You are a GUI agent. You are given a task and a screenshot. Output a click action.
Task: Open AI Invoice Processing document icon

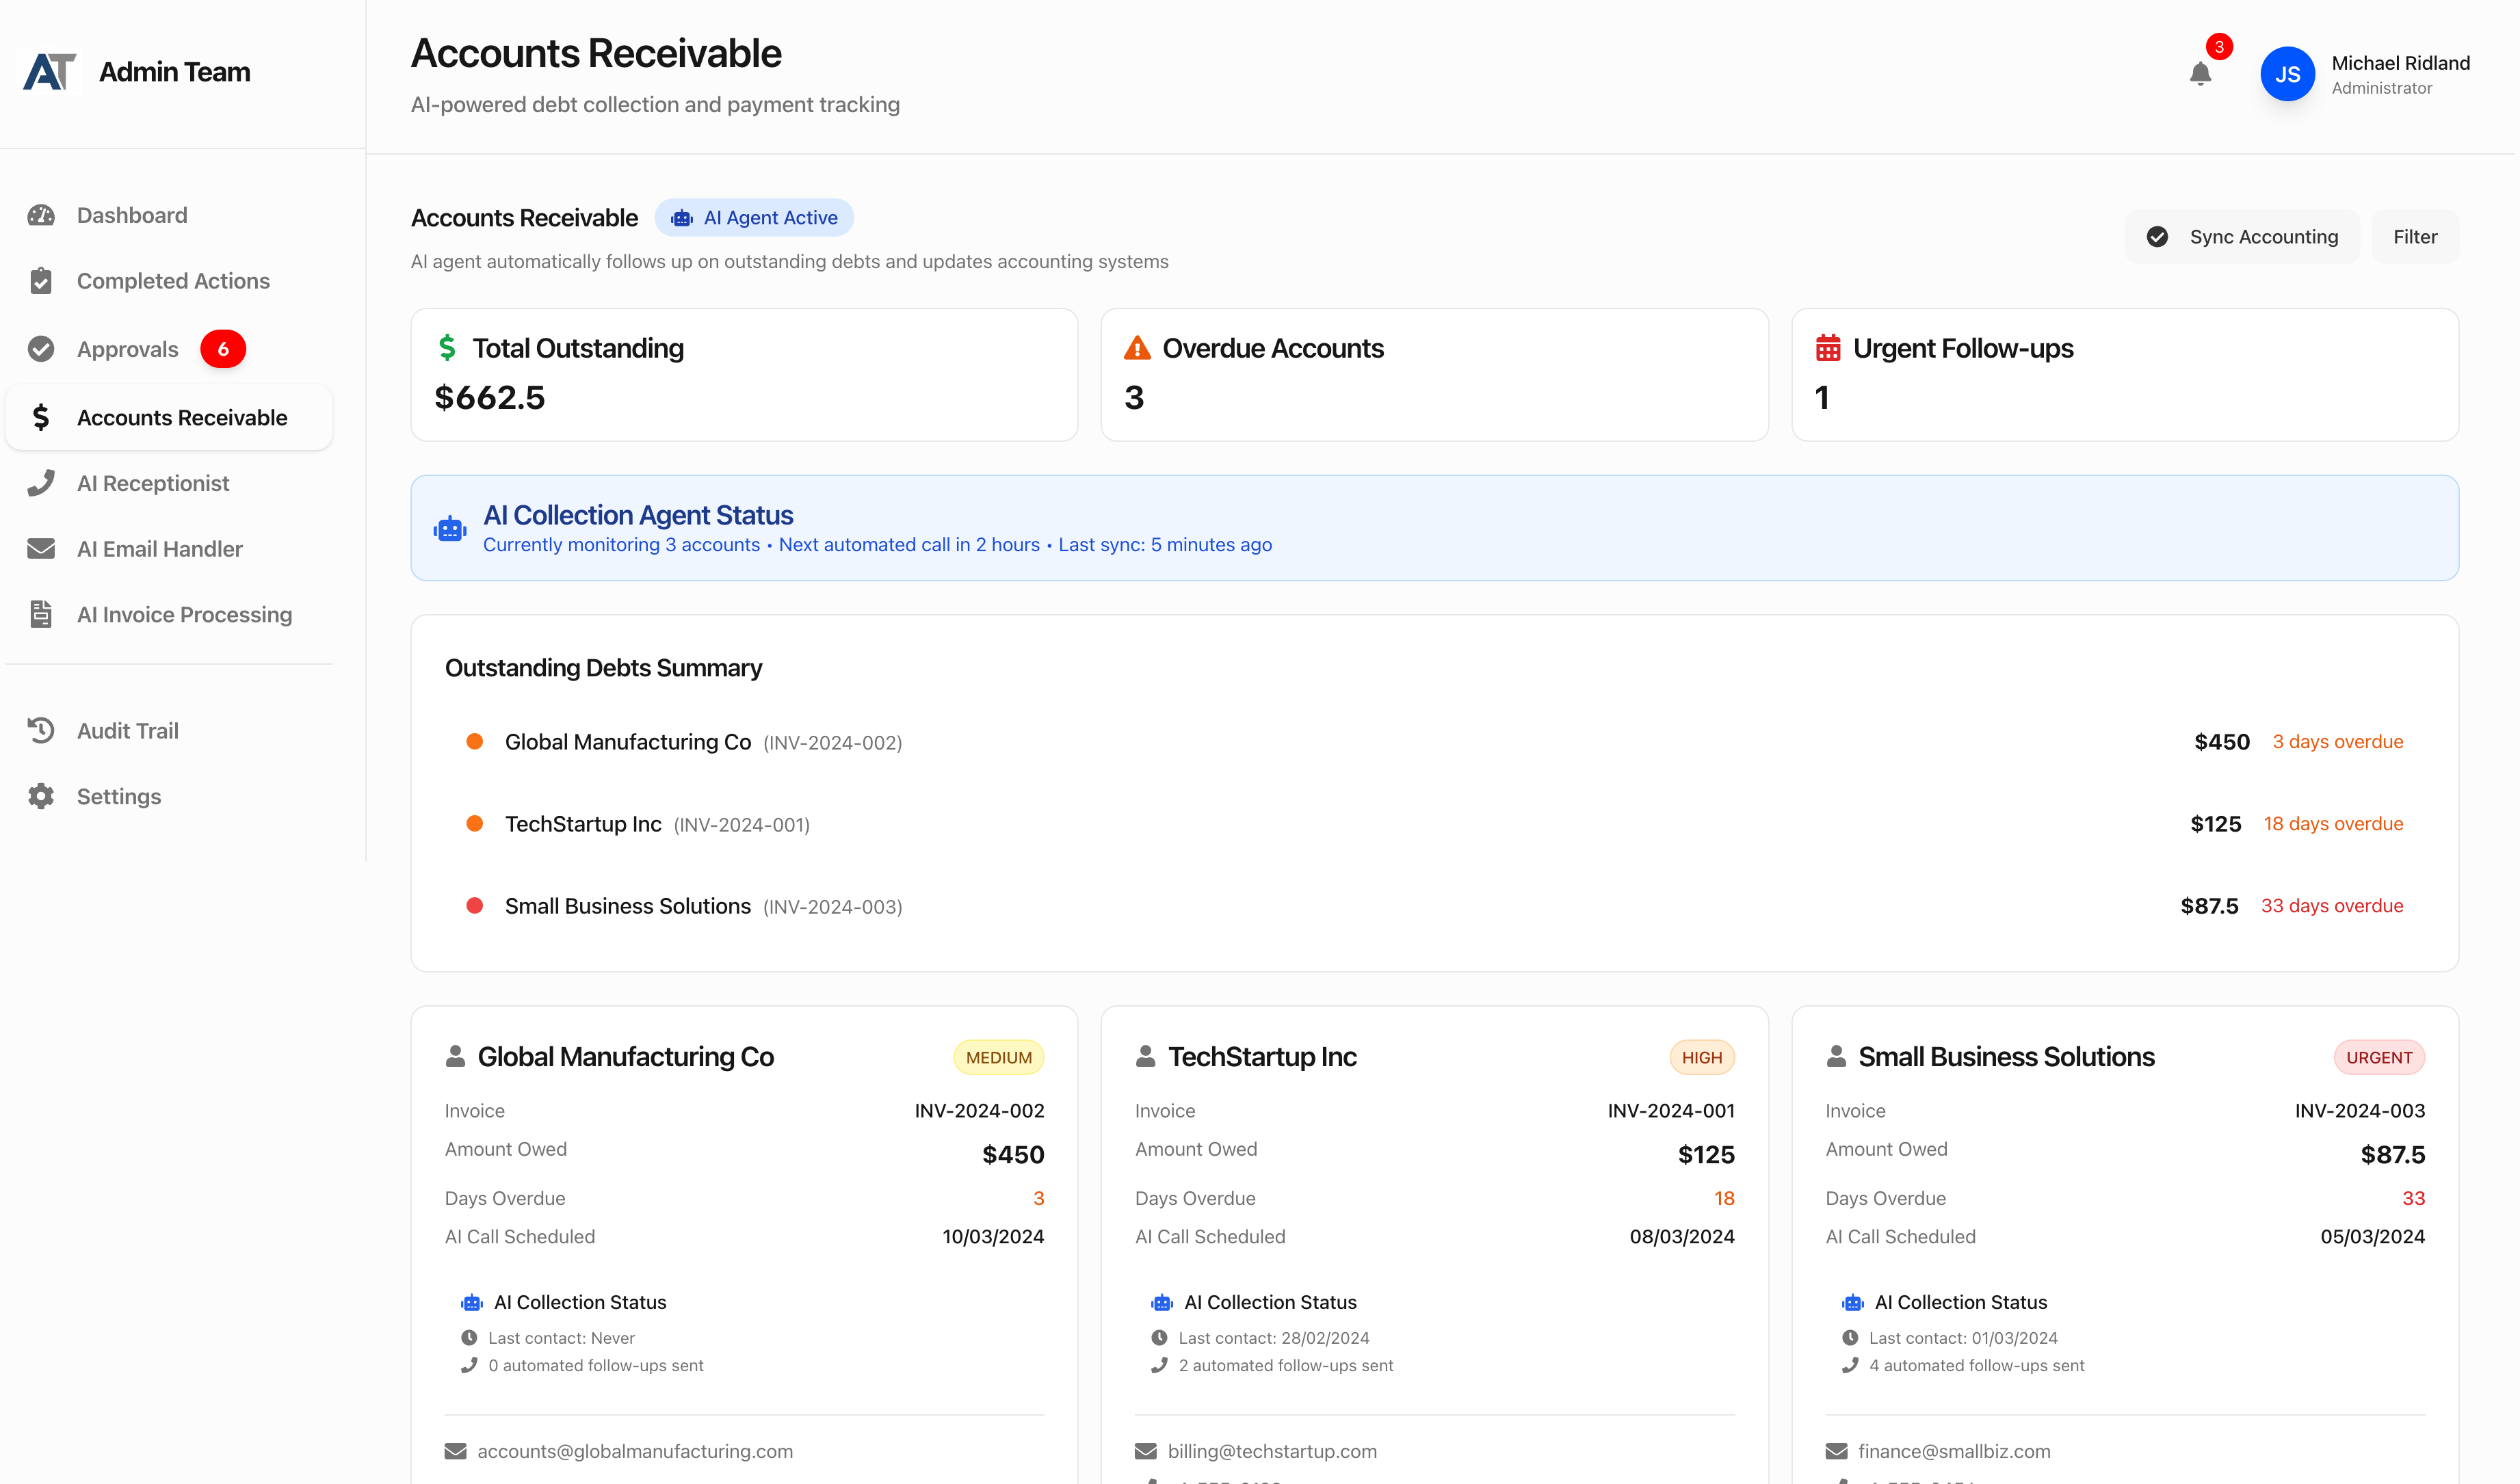pyautogui.click(x=40, y=614)
